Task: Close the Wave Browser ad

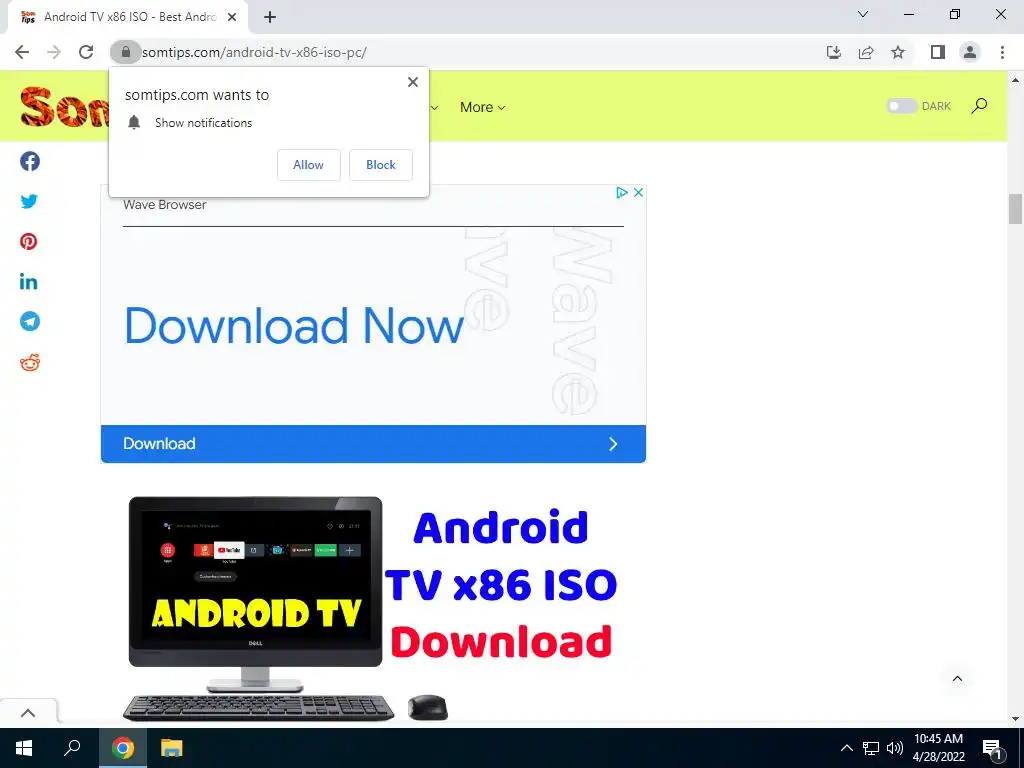Action: tap(639, 193)
